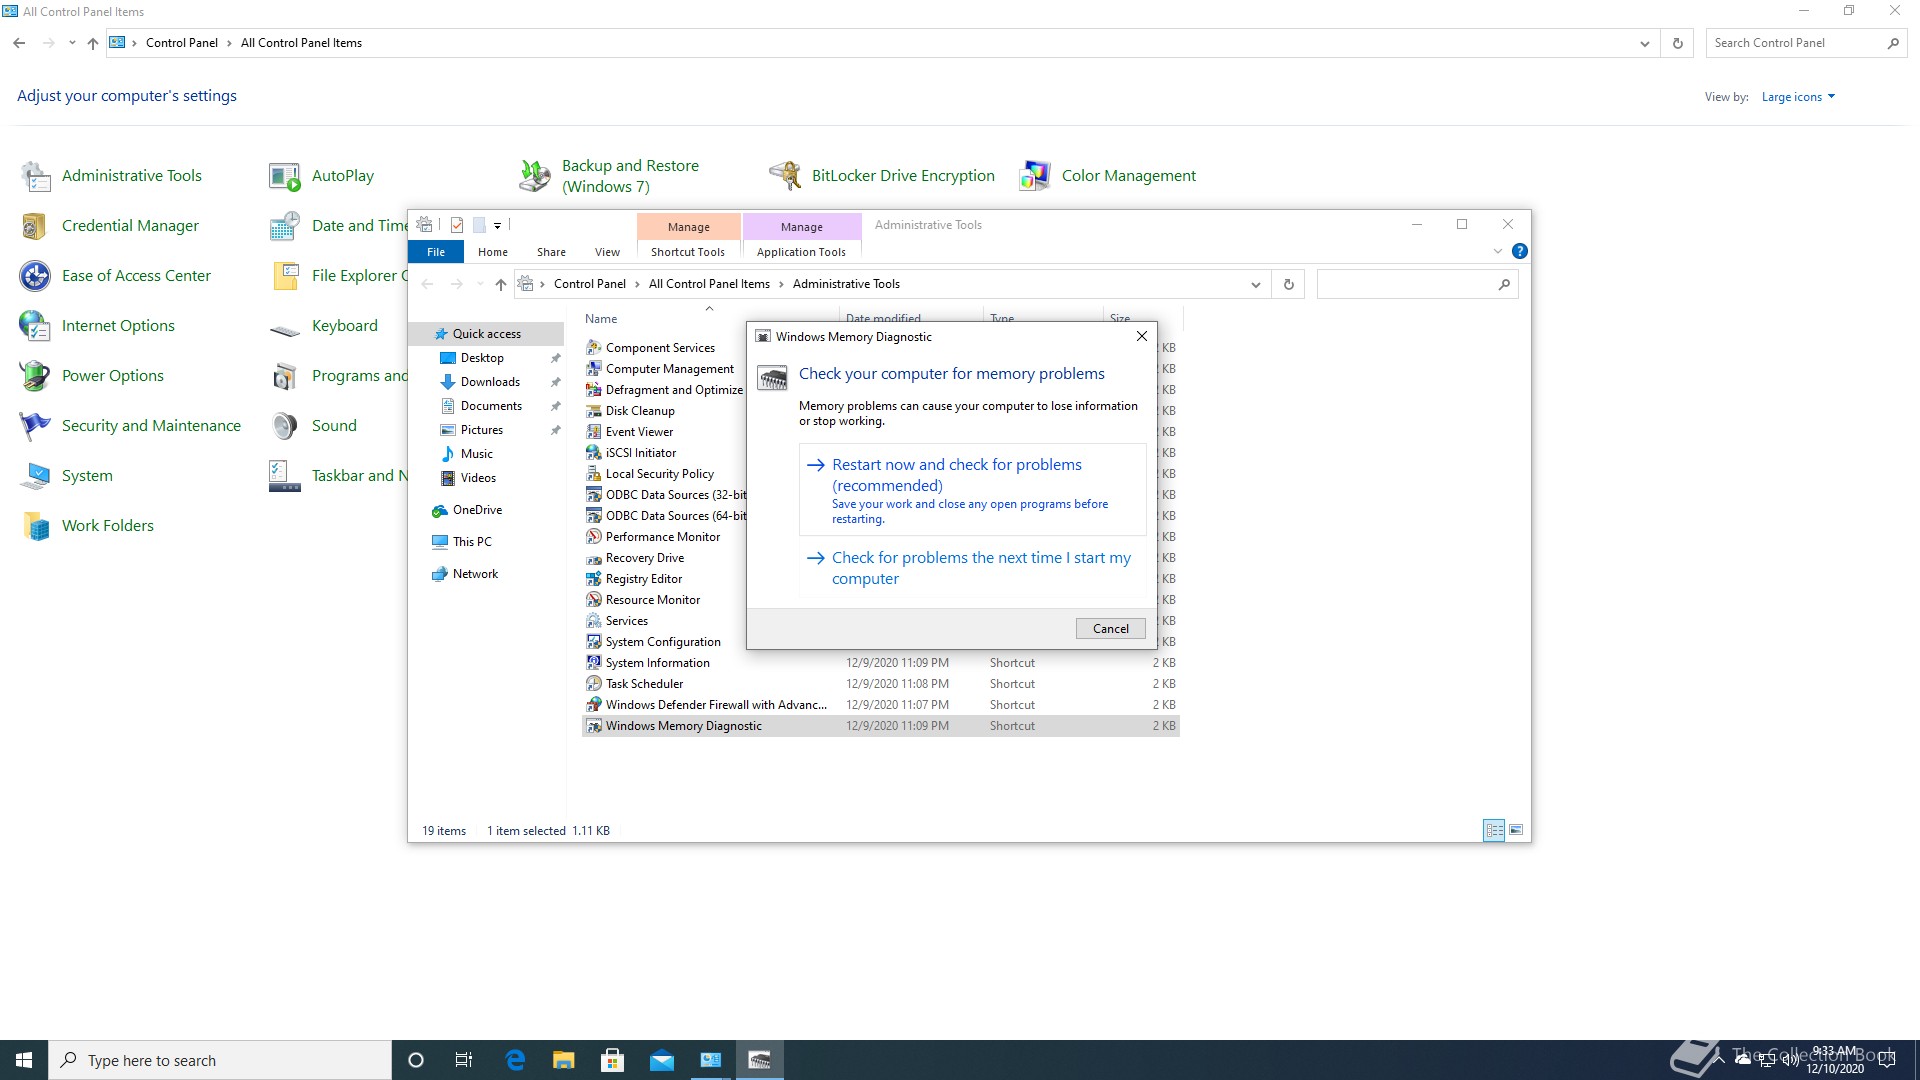
Task: Open Power Options icon
Action: [36, 376]
